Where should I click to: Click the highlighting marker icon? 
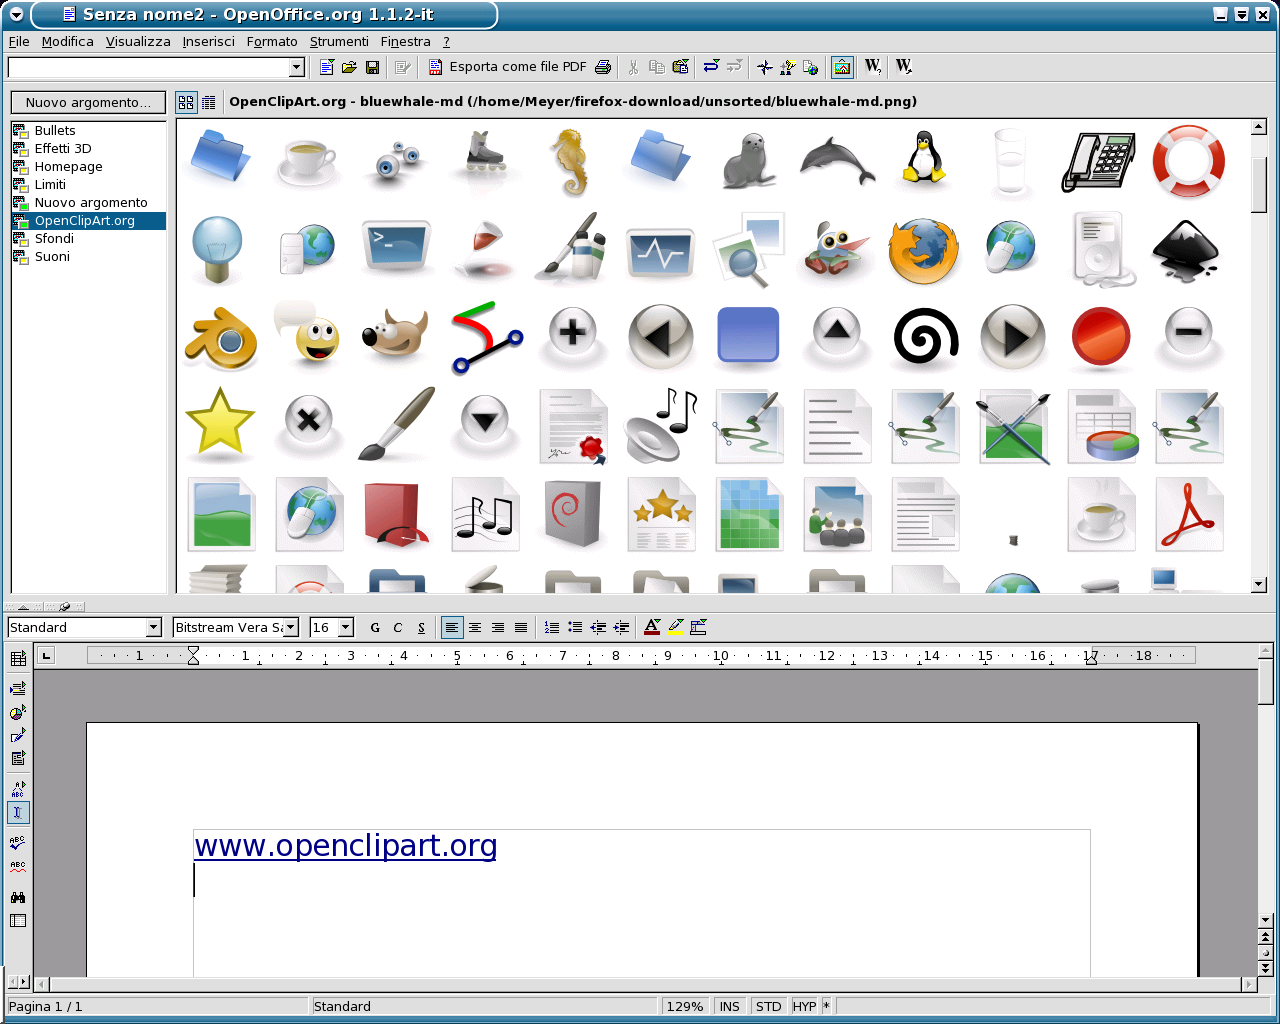pos(676,627)
